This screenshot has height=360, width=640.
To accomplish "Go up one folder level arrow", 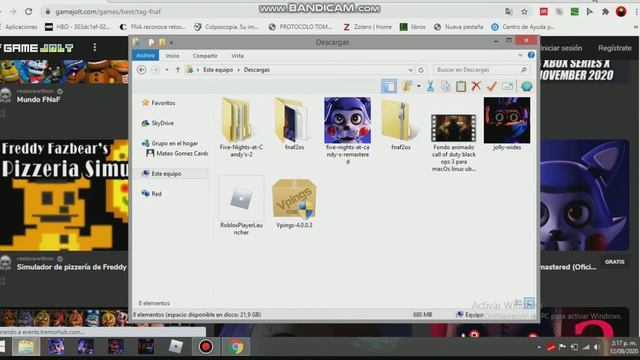I will pyautogui.click(x=178, y=70).
